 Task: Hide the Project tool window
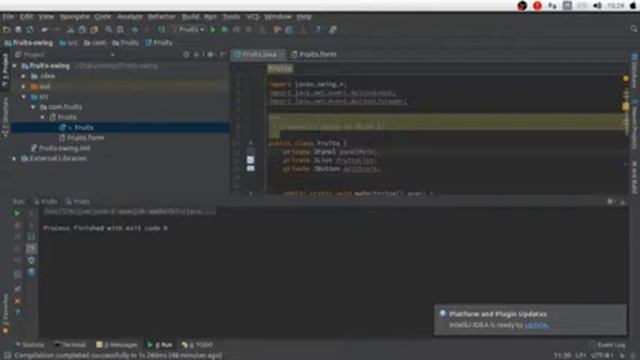coord(223,54)
